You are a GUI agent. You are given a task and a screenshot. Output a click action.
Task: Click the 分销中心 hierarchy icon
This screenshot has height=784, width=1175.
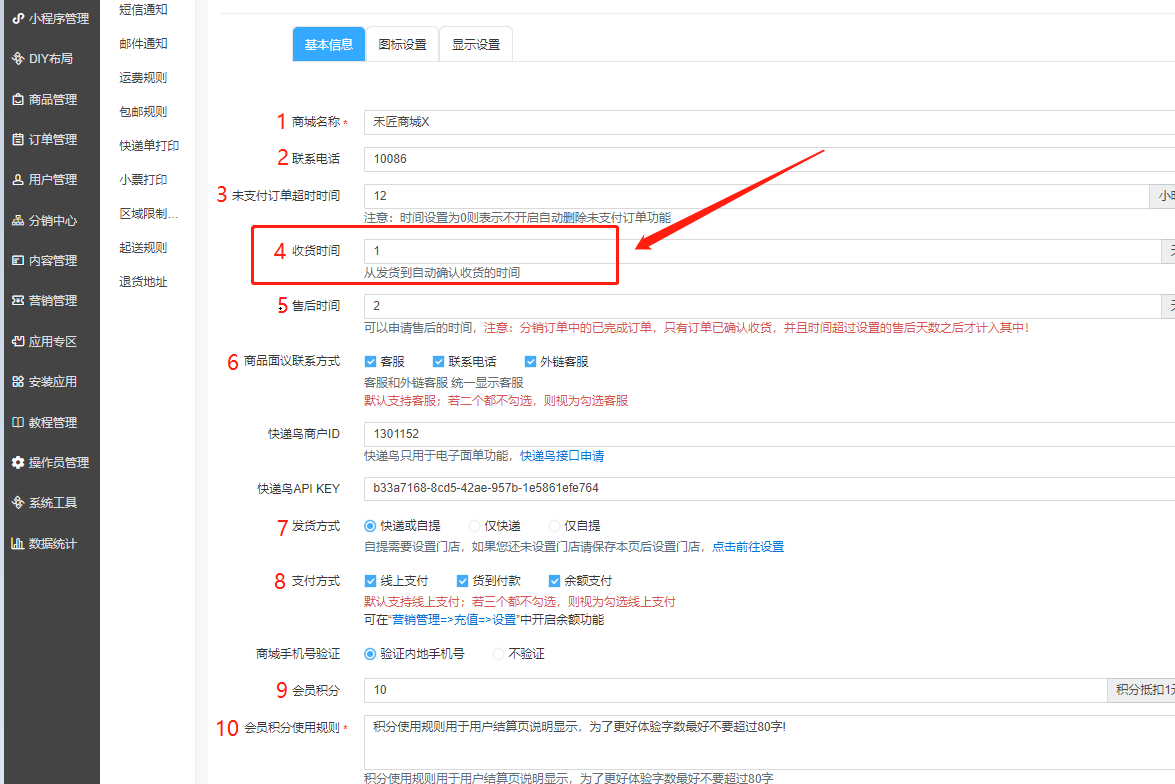(x=18, y=221)
